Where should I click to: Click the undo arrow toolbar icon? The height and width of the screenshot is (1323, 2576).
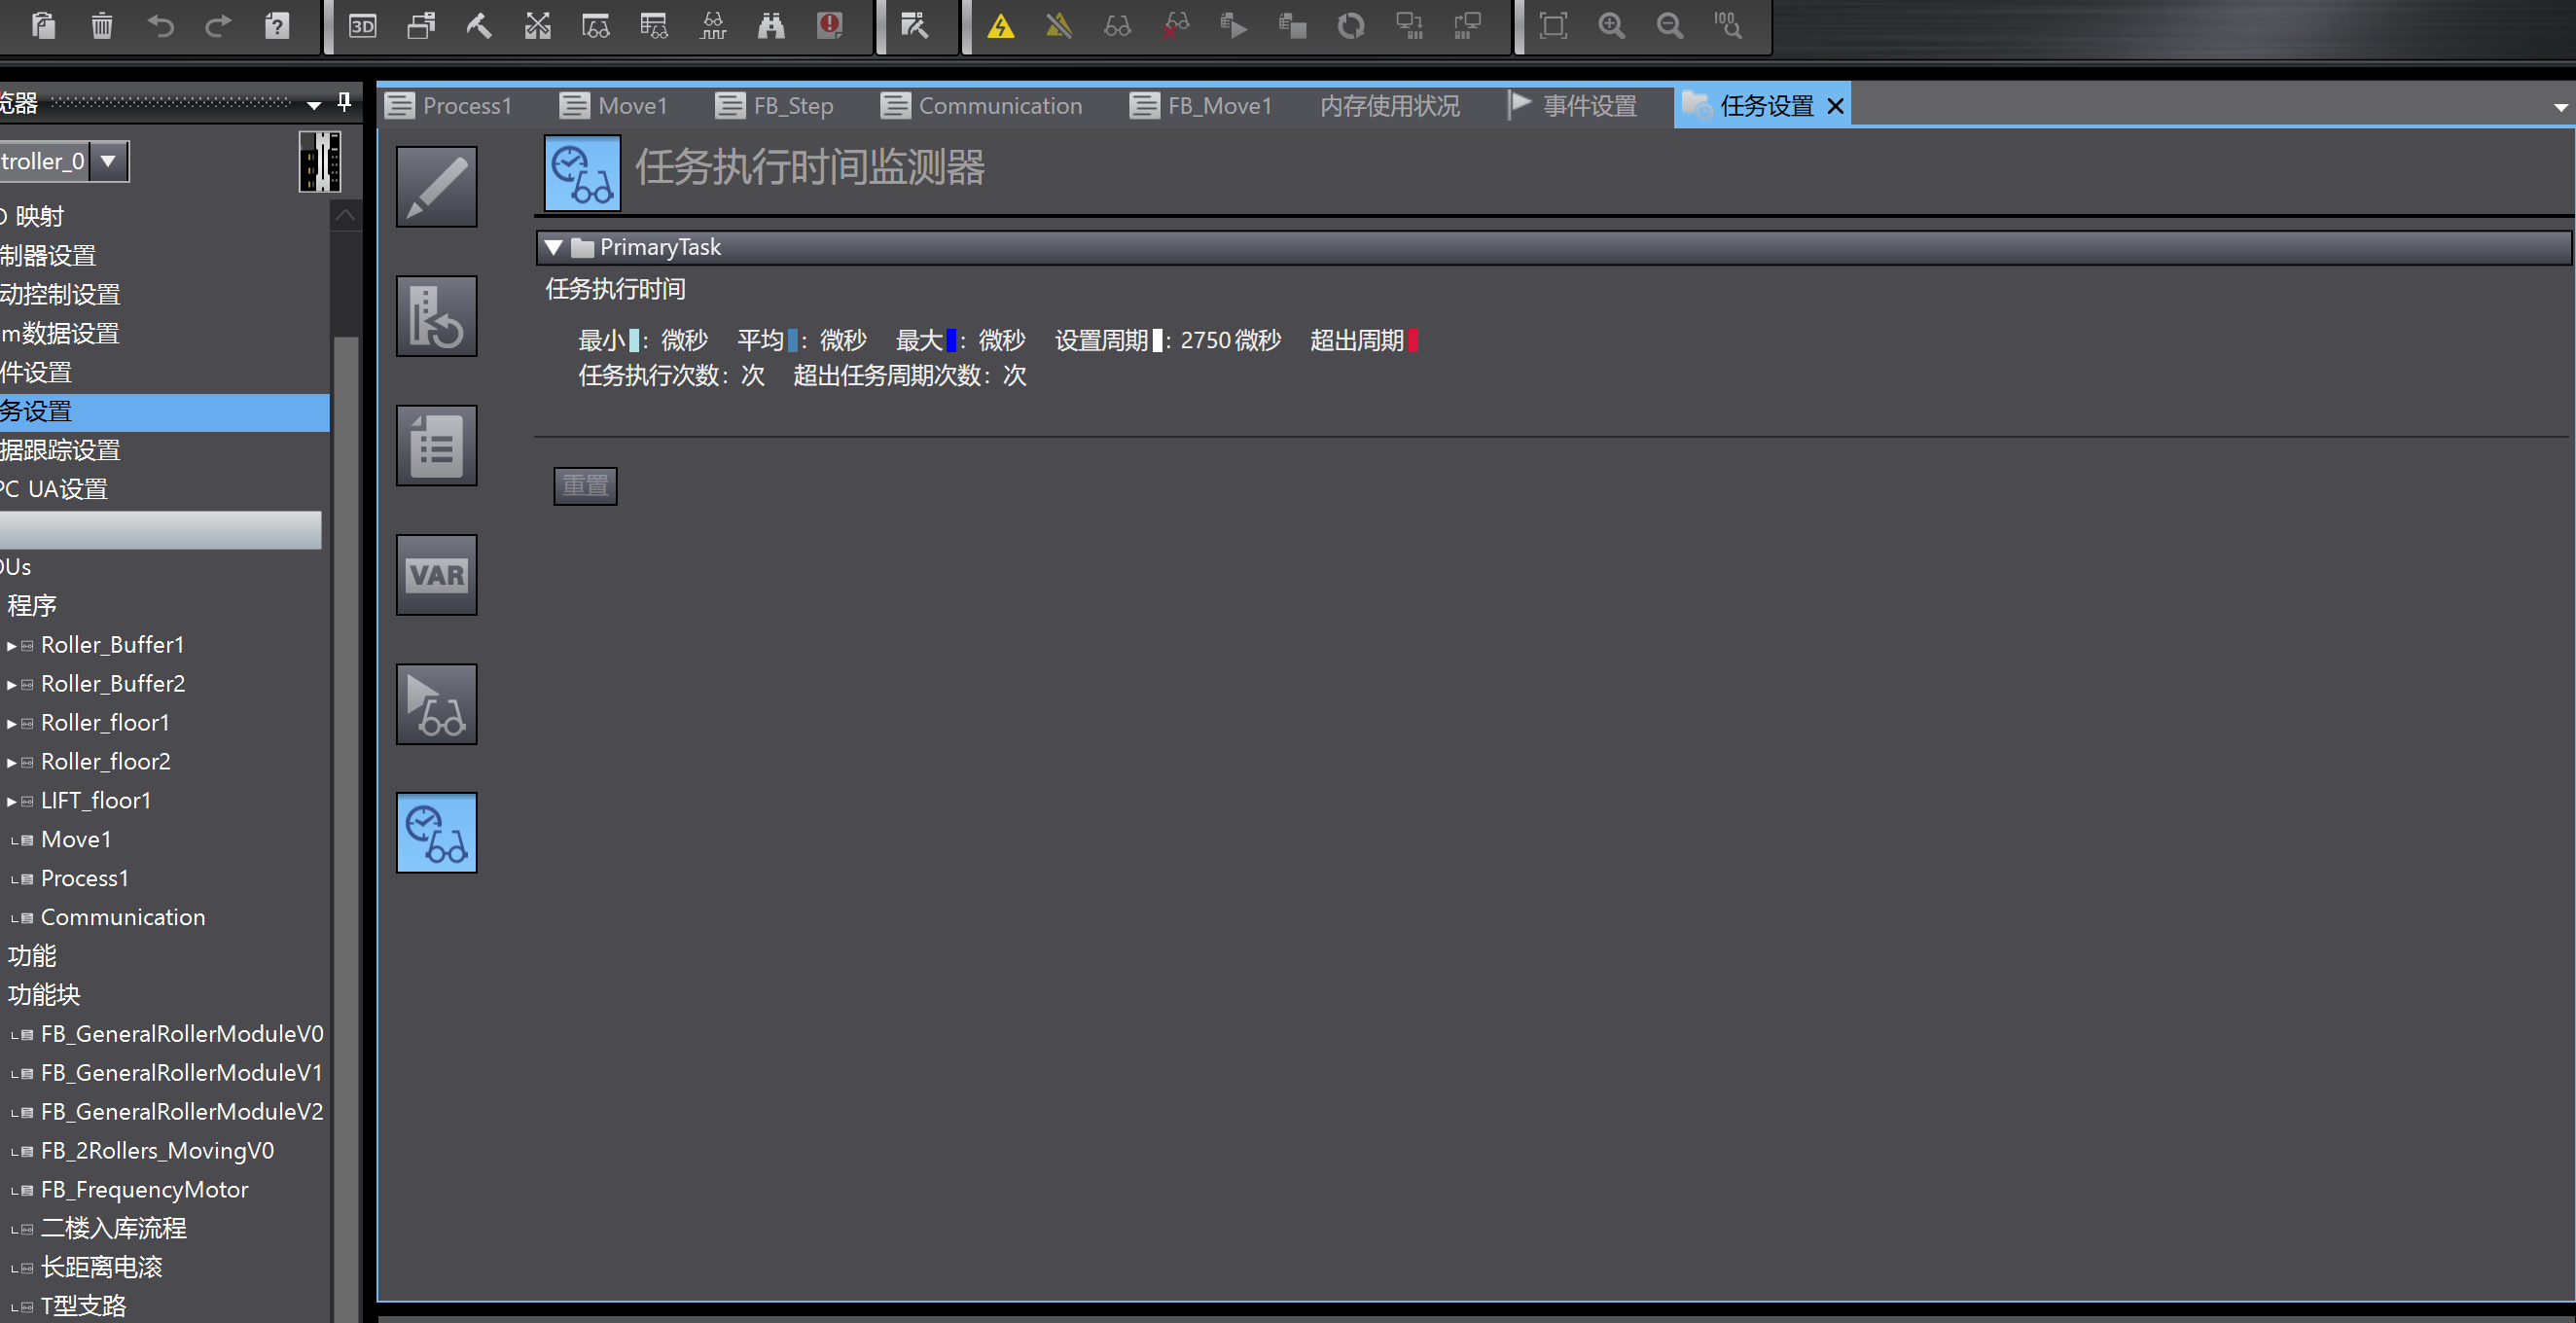pos(160,26)
